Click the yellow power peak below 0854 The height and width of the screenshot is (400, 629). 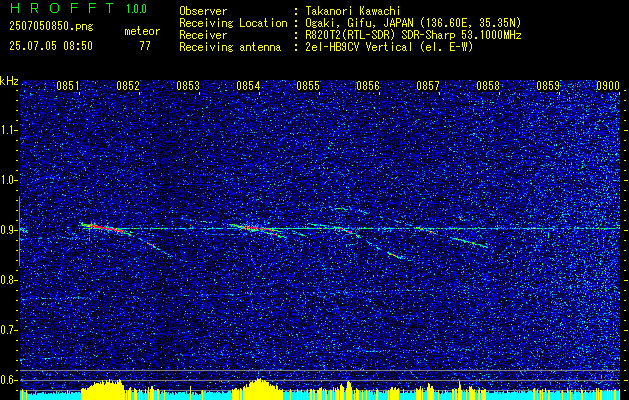[x=259, y=389]
